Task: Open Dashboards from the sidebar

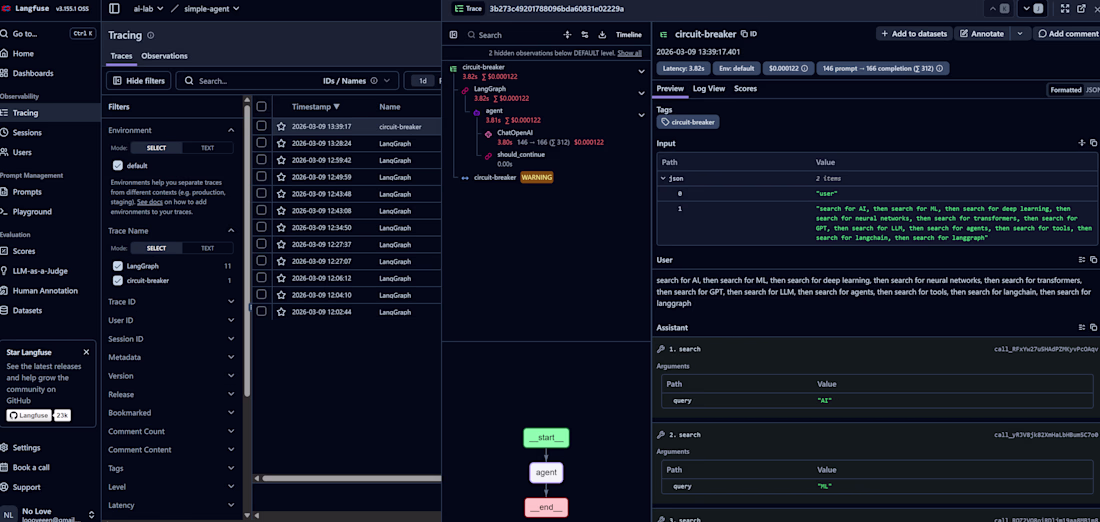Action: tap(32, 73)
